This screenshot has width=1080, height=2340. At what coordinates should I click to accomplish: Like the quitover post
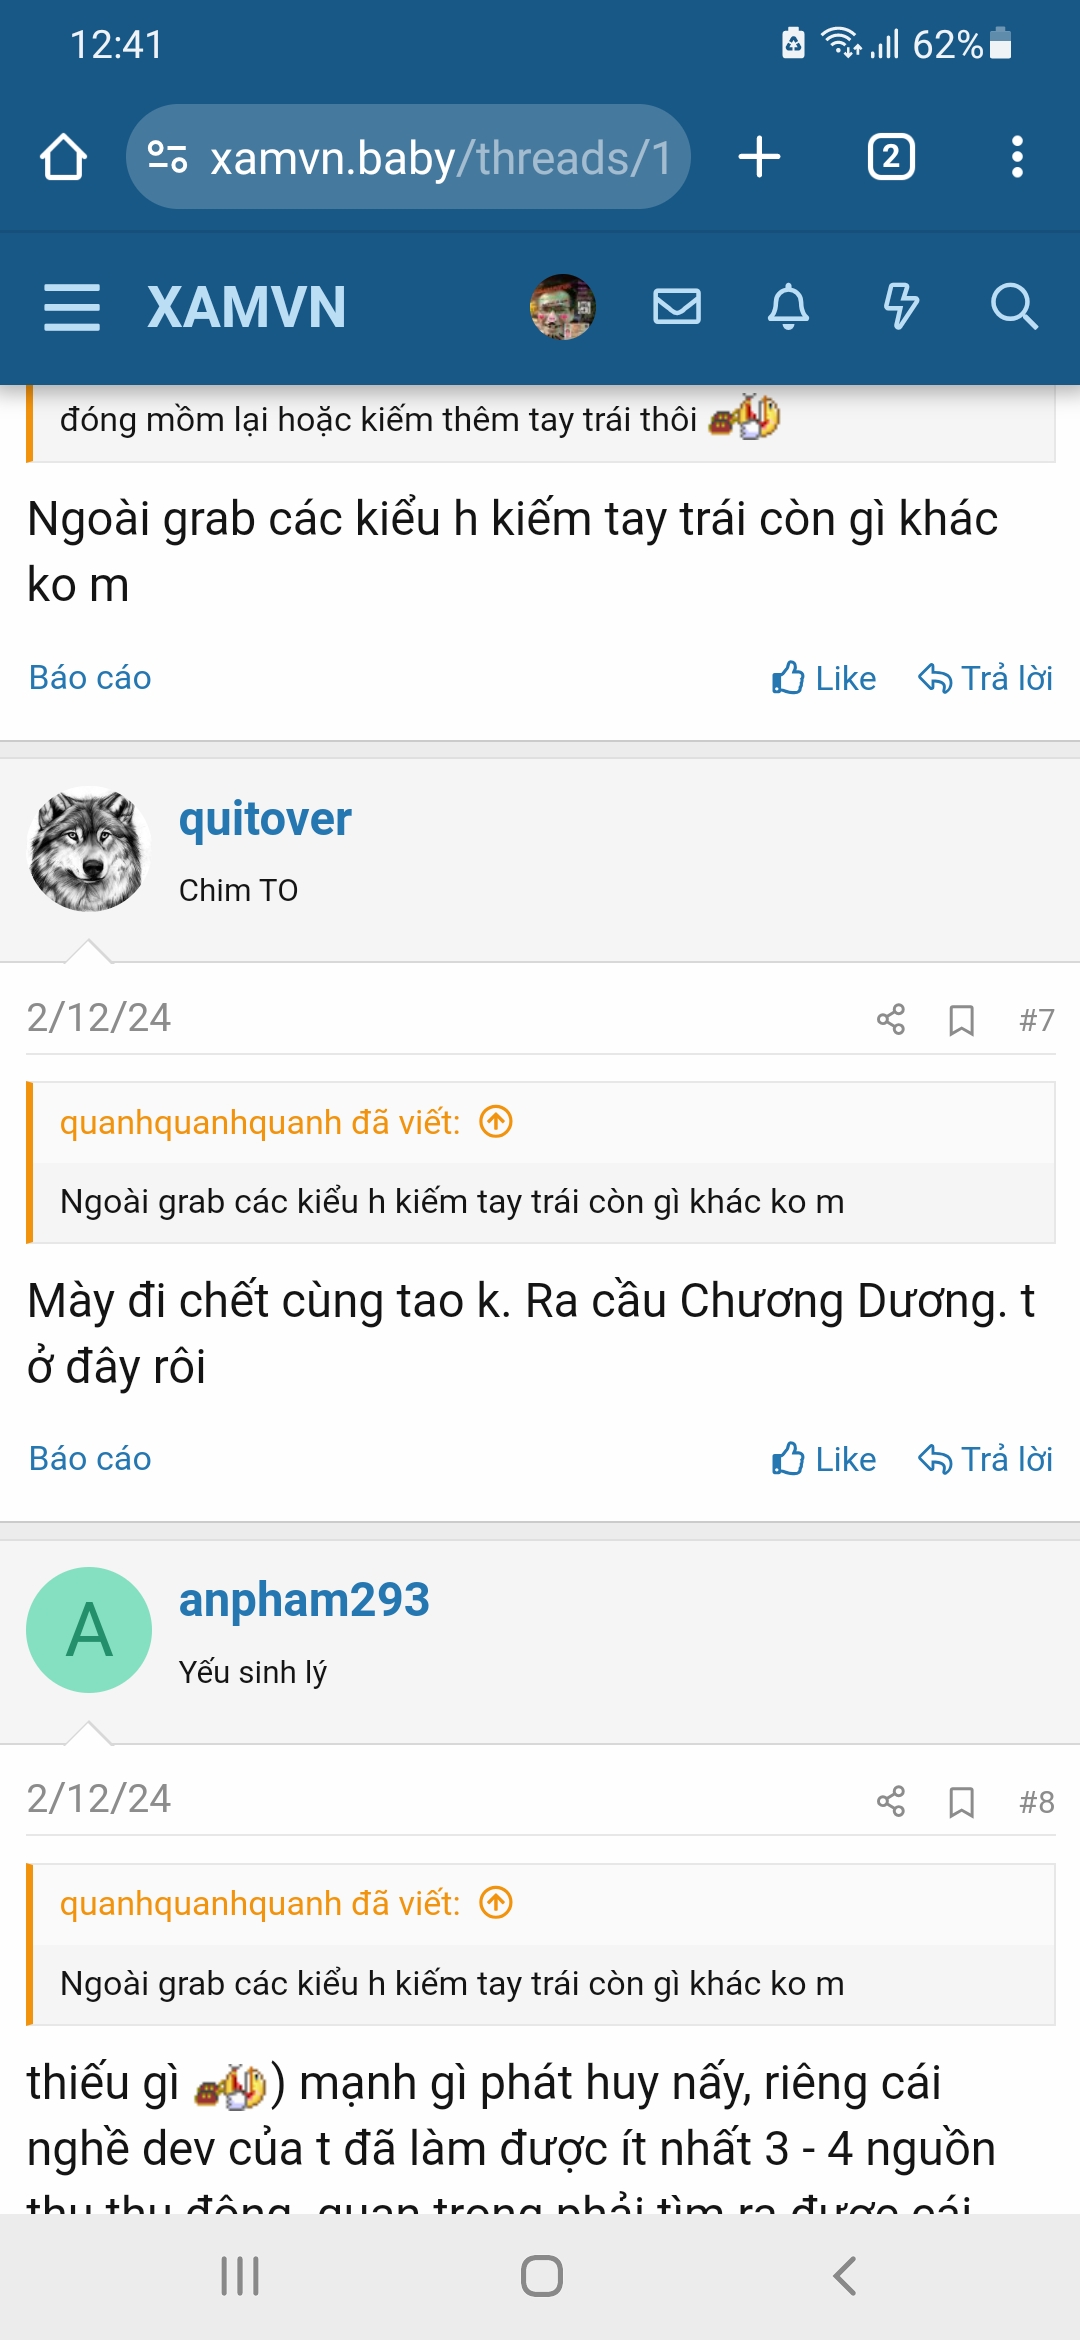[x=824, y=1460]
